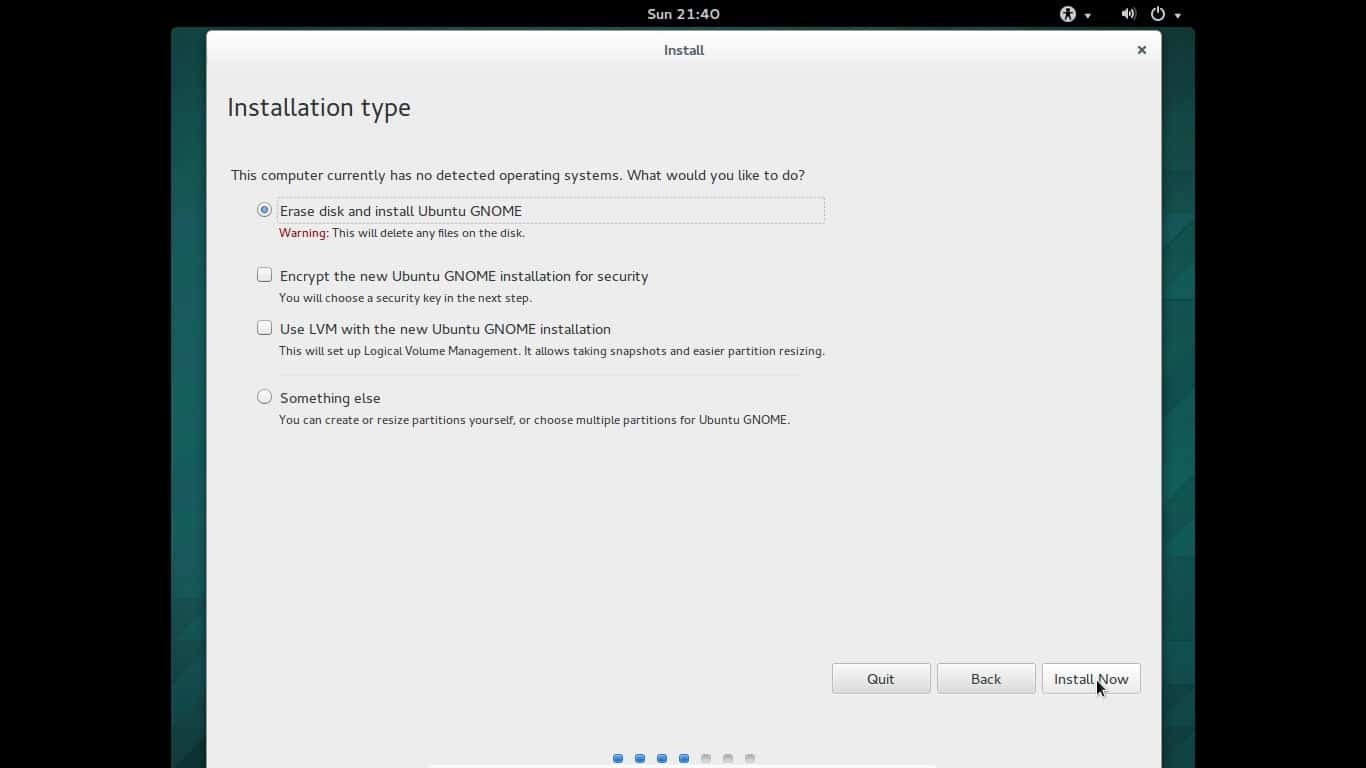Screen dimensions: 1366x768
Task: Close the Install window
Action: pos(1141,50)
